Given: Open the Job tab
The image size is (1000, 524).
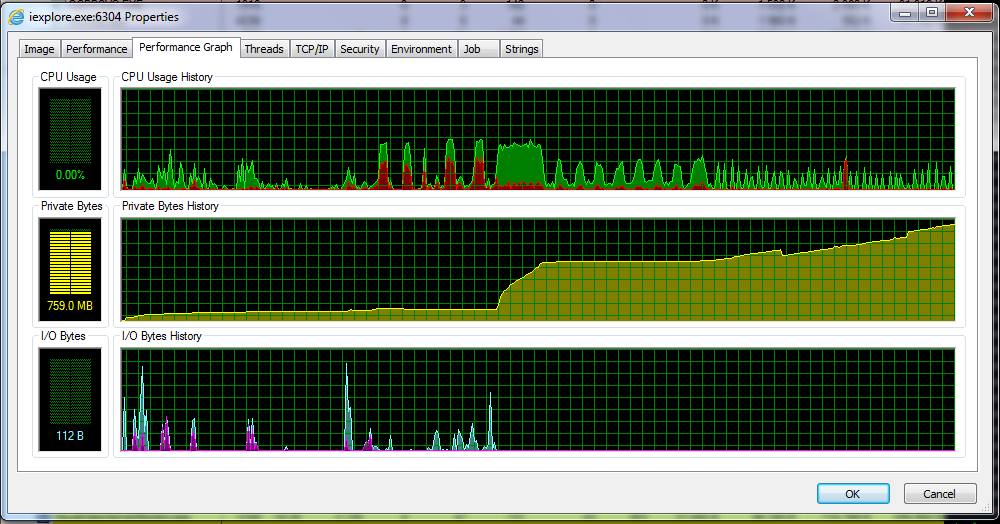Looking at the screenshot, I should [478, 49].
